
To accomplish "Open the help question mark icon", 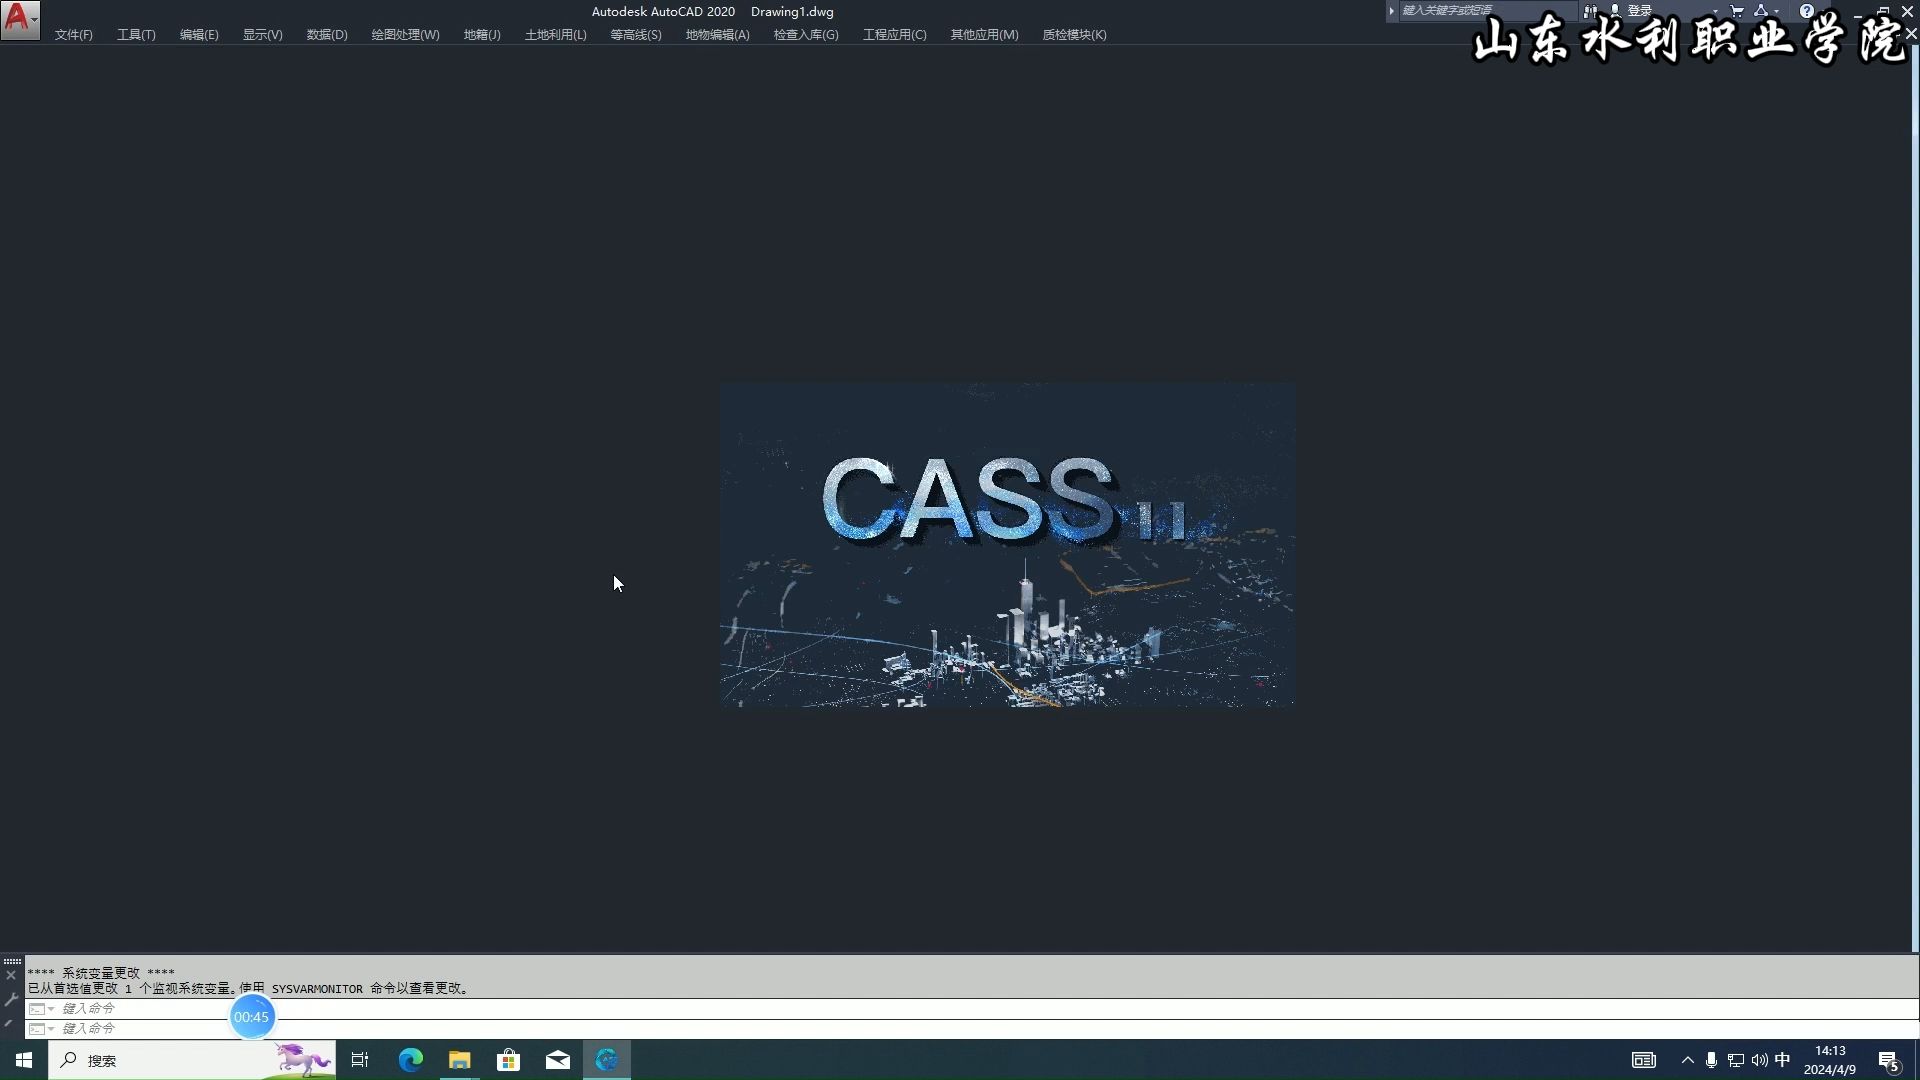I will coord(1807,11).
